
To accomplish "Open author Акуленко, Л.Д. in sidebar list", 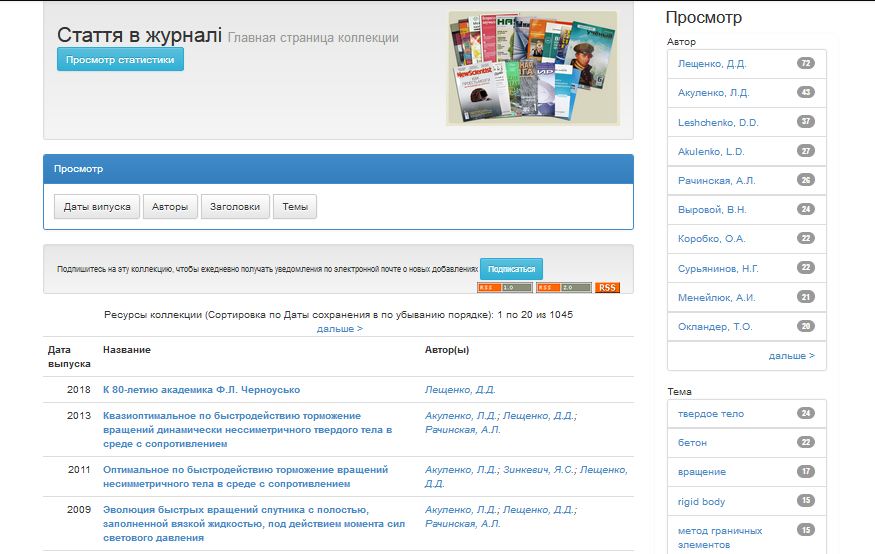I will (713, 93).
